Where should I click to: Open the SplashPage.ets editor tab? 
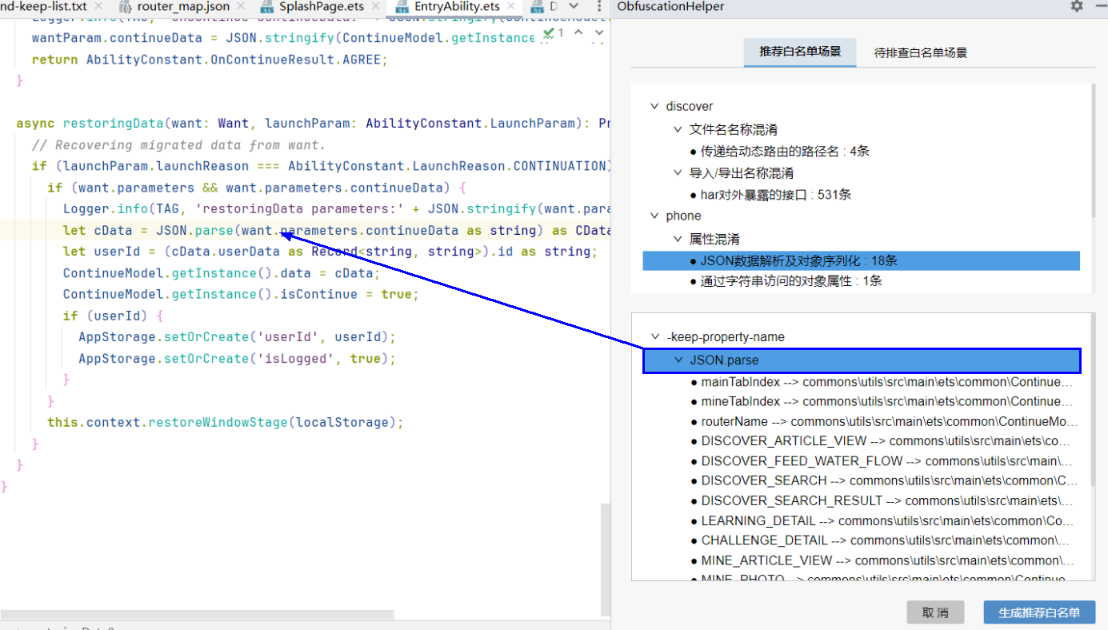(321, 7)
